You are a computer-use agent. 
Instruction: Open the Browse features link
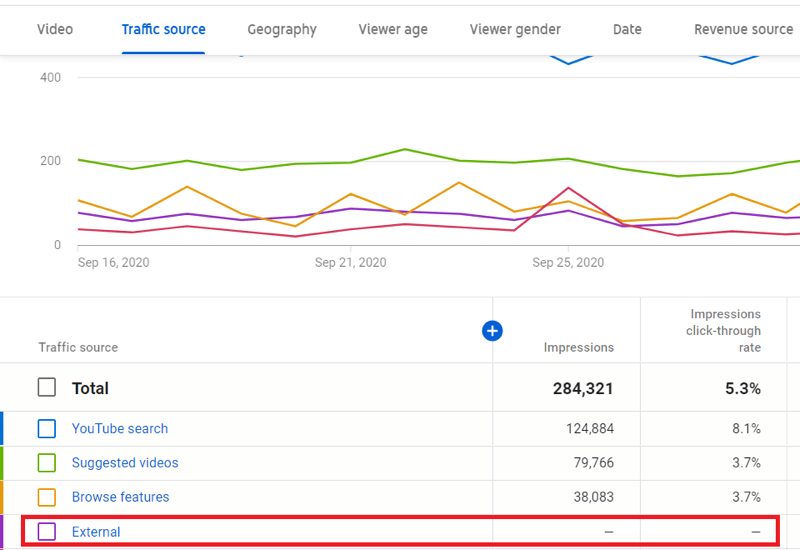point(120,497)
